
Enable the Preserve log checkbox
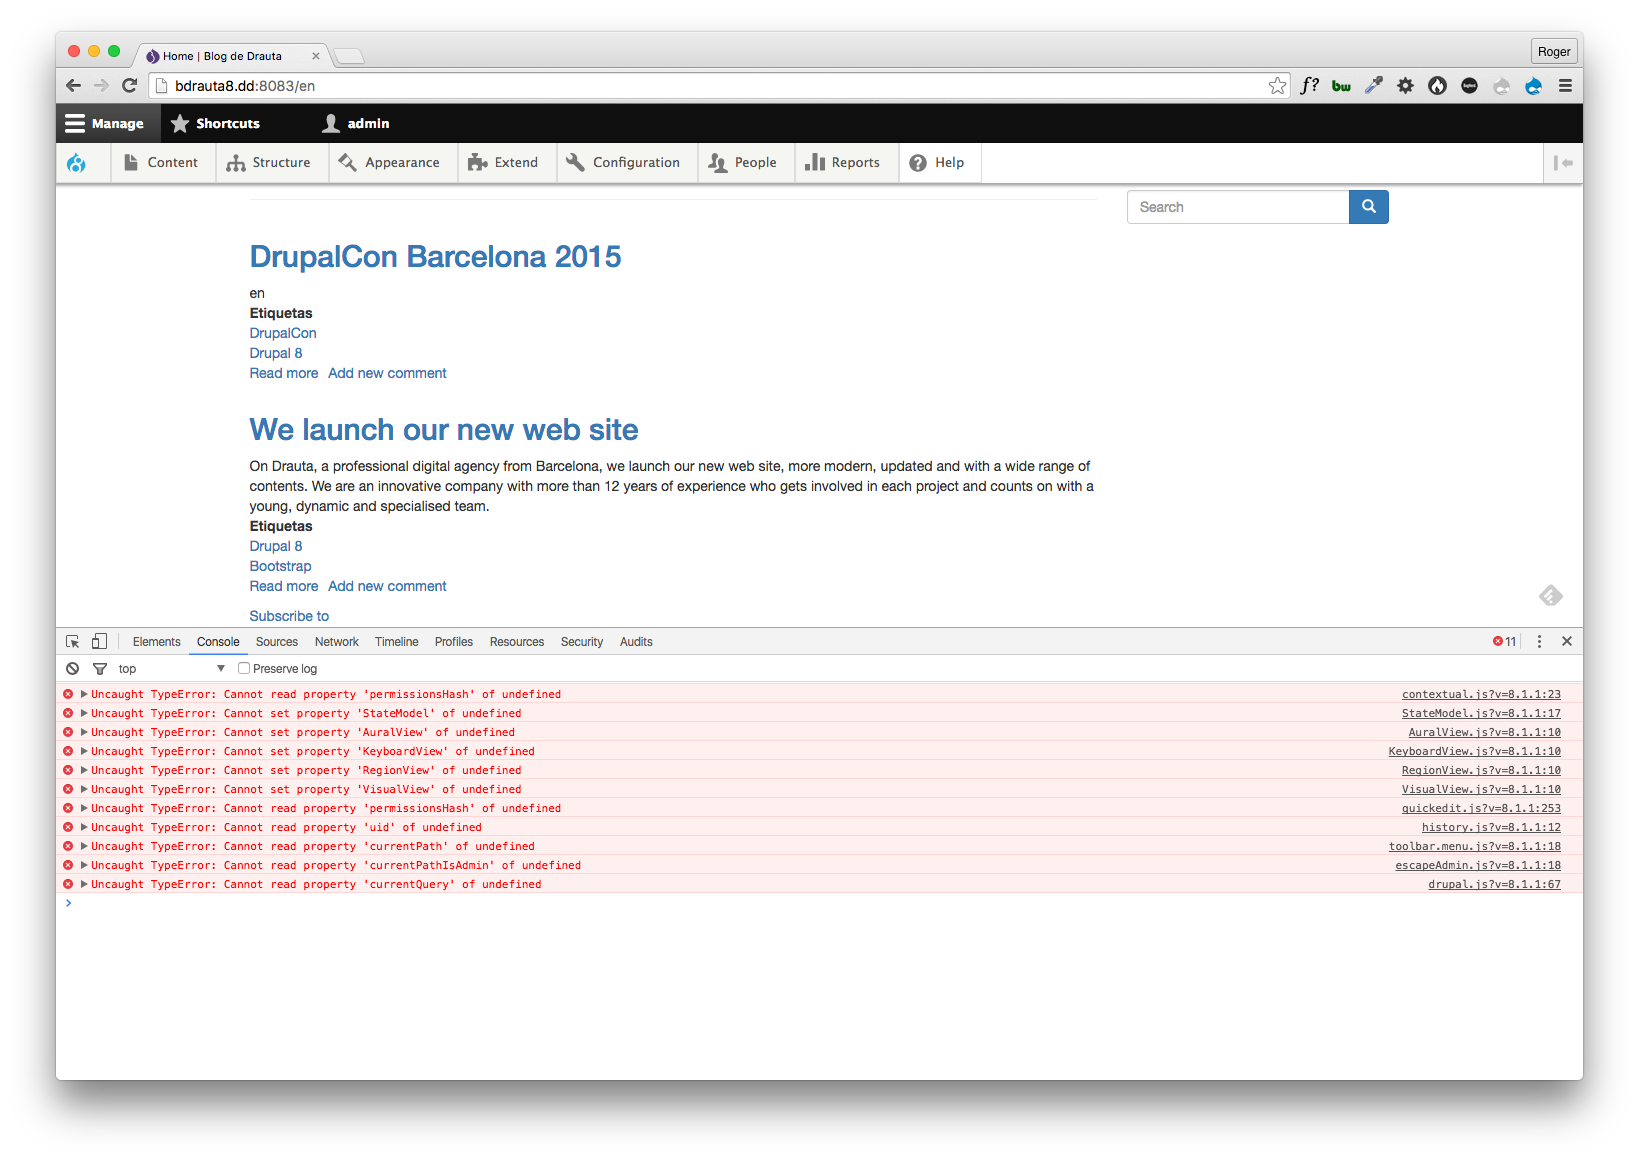point(244,669)
